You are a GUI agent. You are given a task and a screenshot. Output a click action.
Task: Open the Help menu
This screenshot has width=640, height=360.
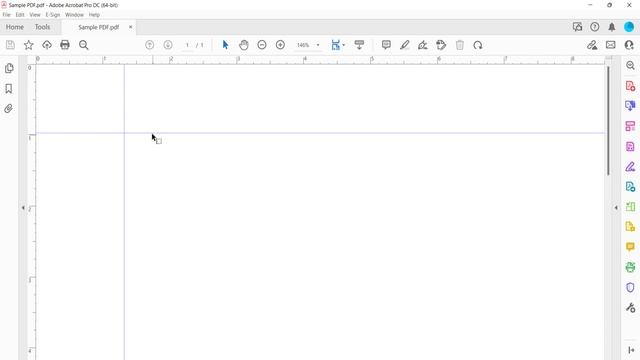click(94, 15)
